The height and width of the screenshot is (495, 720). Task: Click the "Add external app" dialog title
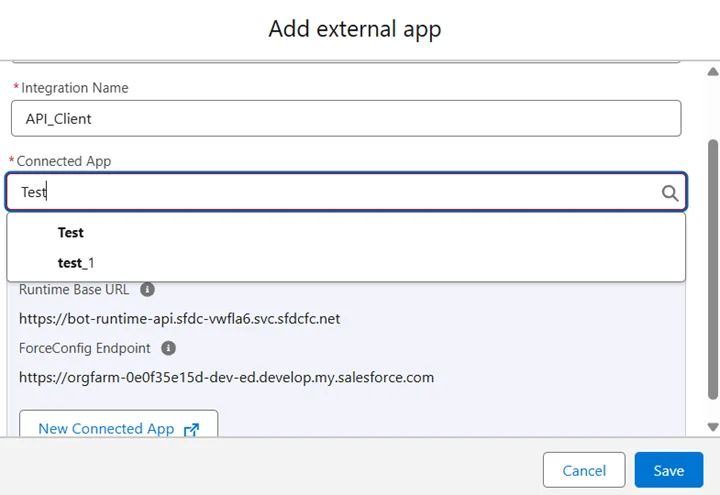[x=354, y=29]
